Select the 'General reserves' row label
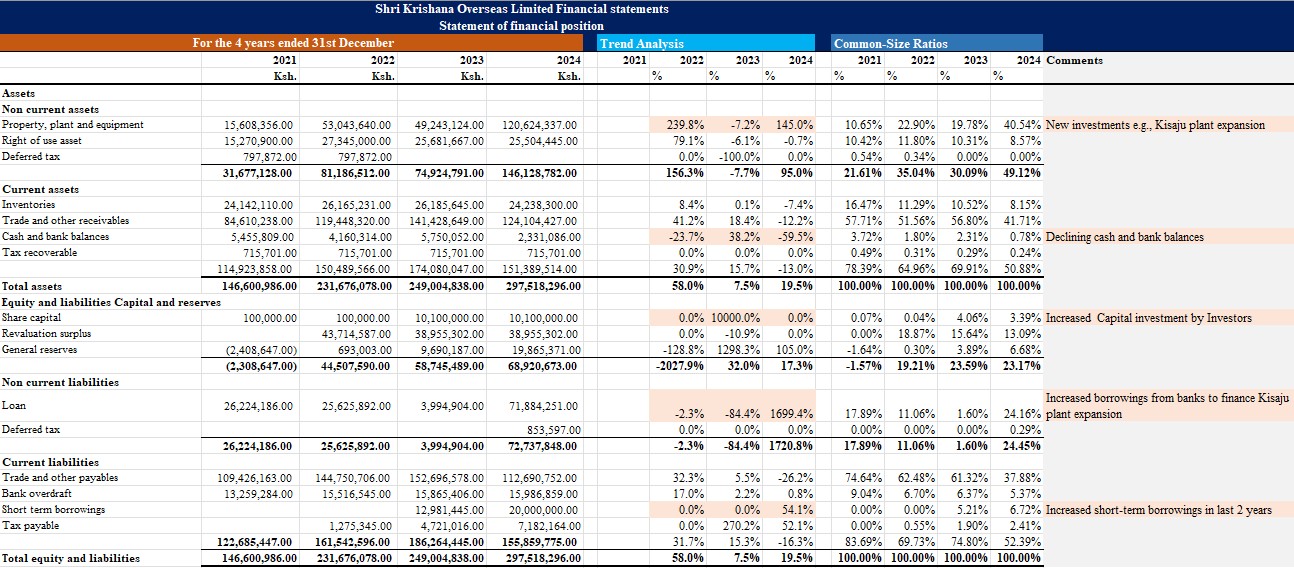 tap(39, 350)
